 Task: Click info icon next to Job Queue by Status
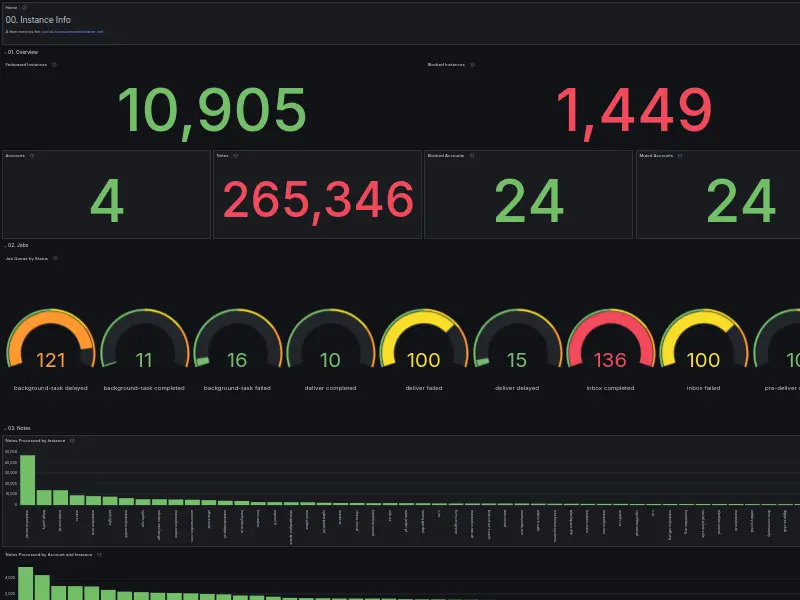(x=55, y=259)
